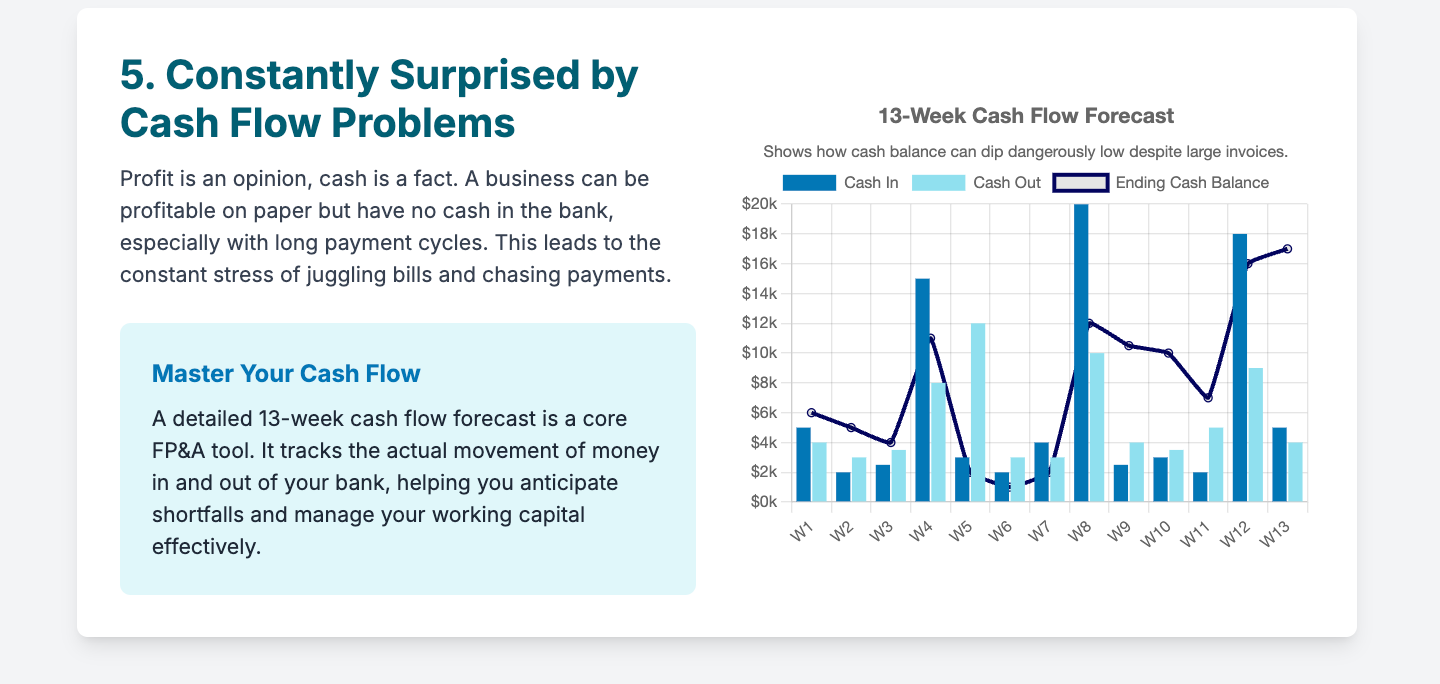Toggle the Cash Out legend item

click(976, 183)
